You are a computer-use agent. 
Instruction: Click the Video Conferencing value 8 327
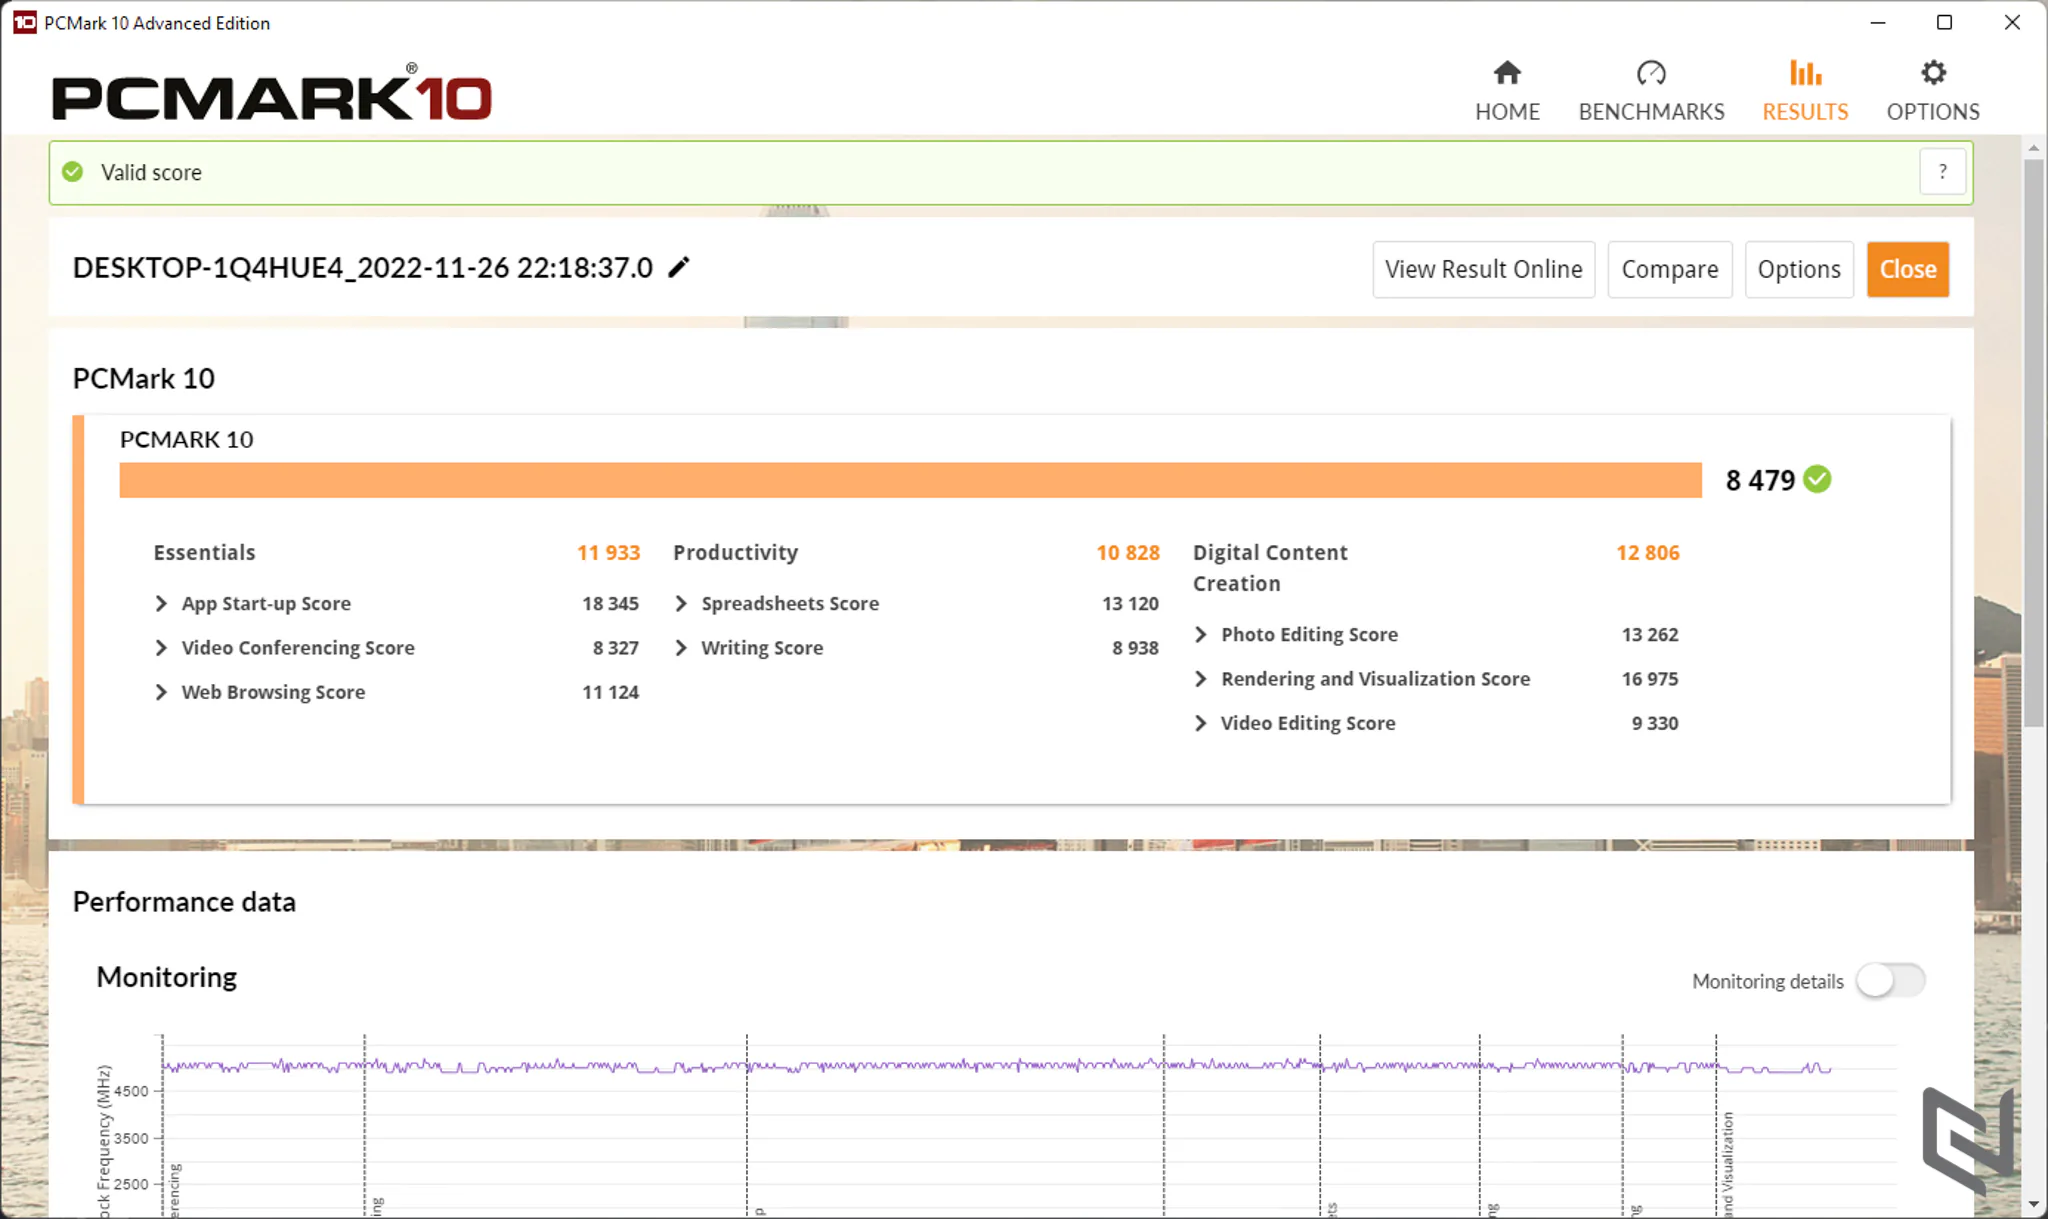pos(615,648)
